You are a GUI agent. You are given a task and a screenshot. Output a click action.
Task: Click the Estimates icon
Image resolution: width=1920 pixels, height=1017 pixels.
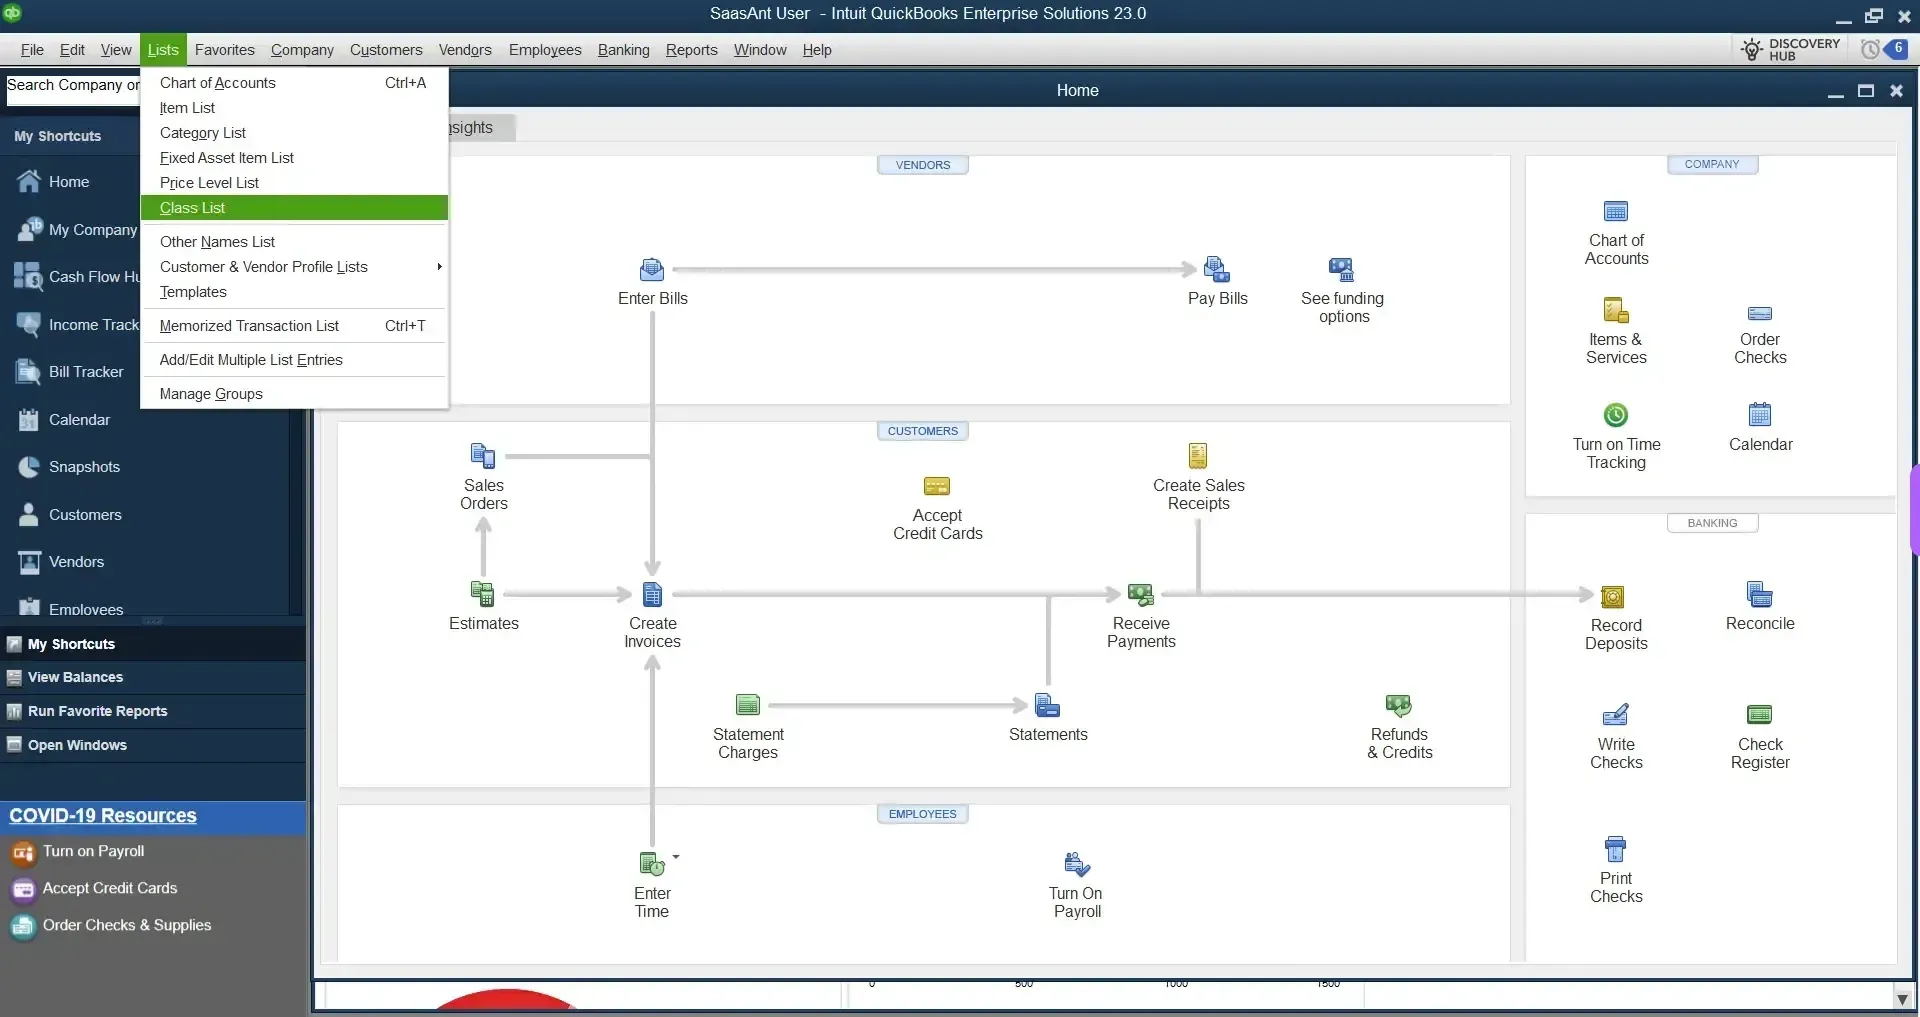483,594
